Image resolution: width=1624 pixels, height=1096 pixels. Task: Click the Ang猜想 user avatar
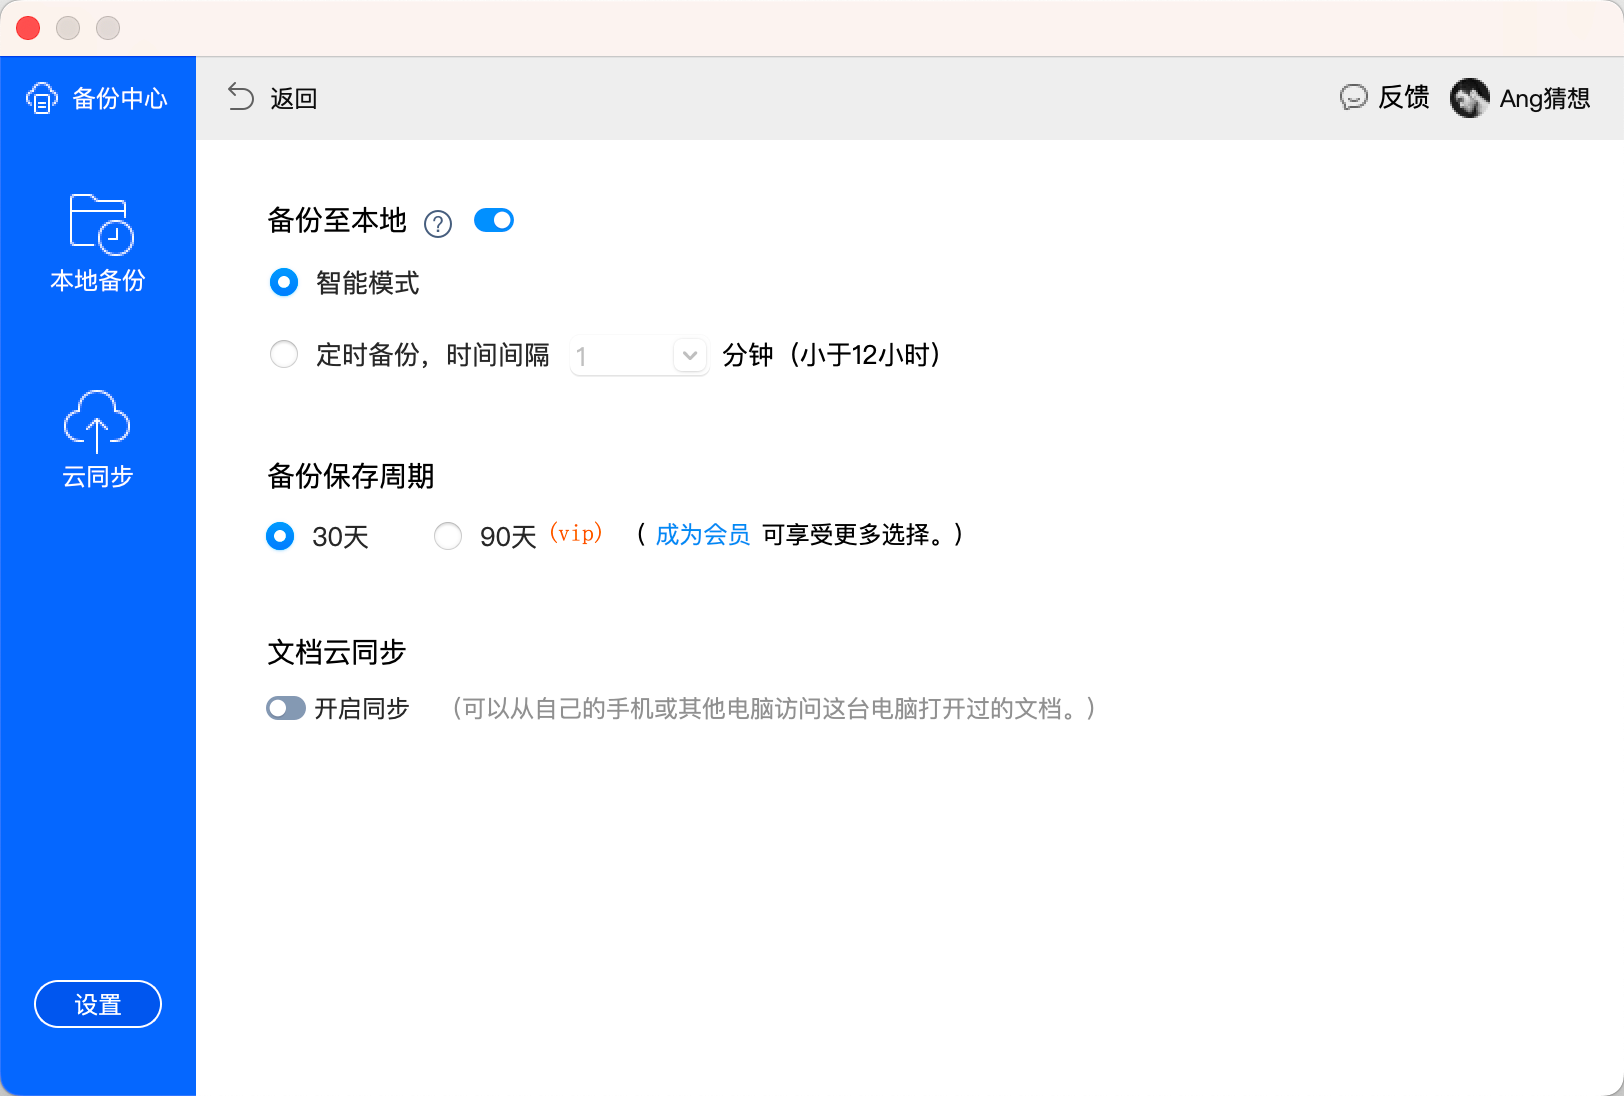tap(1469, 98)
